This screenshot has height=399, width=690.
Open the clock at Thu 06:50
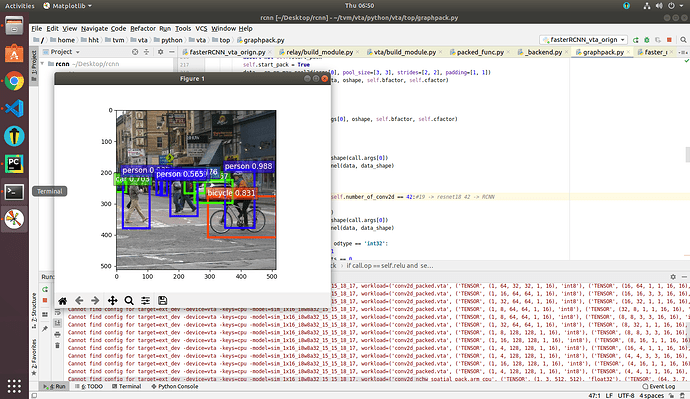359,6
